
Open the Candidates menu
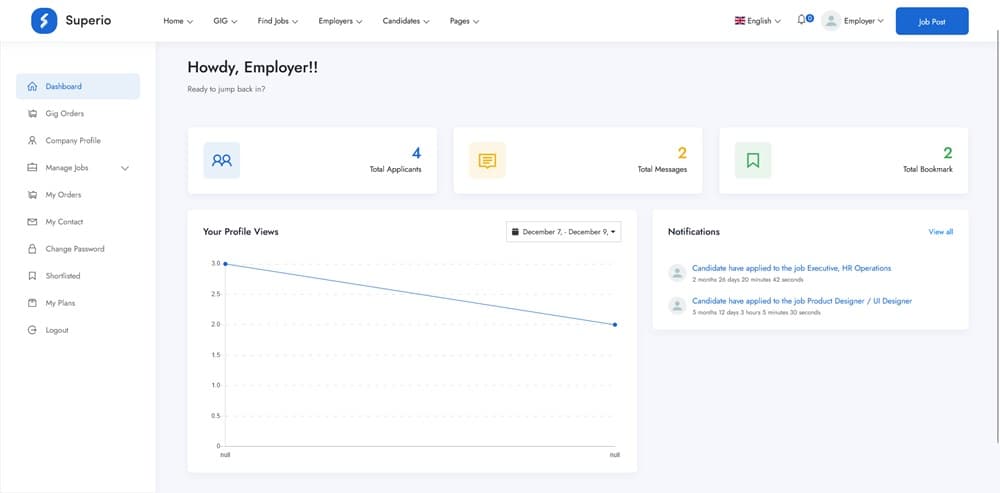406,21
